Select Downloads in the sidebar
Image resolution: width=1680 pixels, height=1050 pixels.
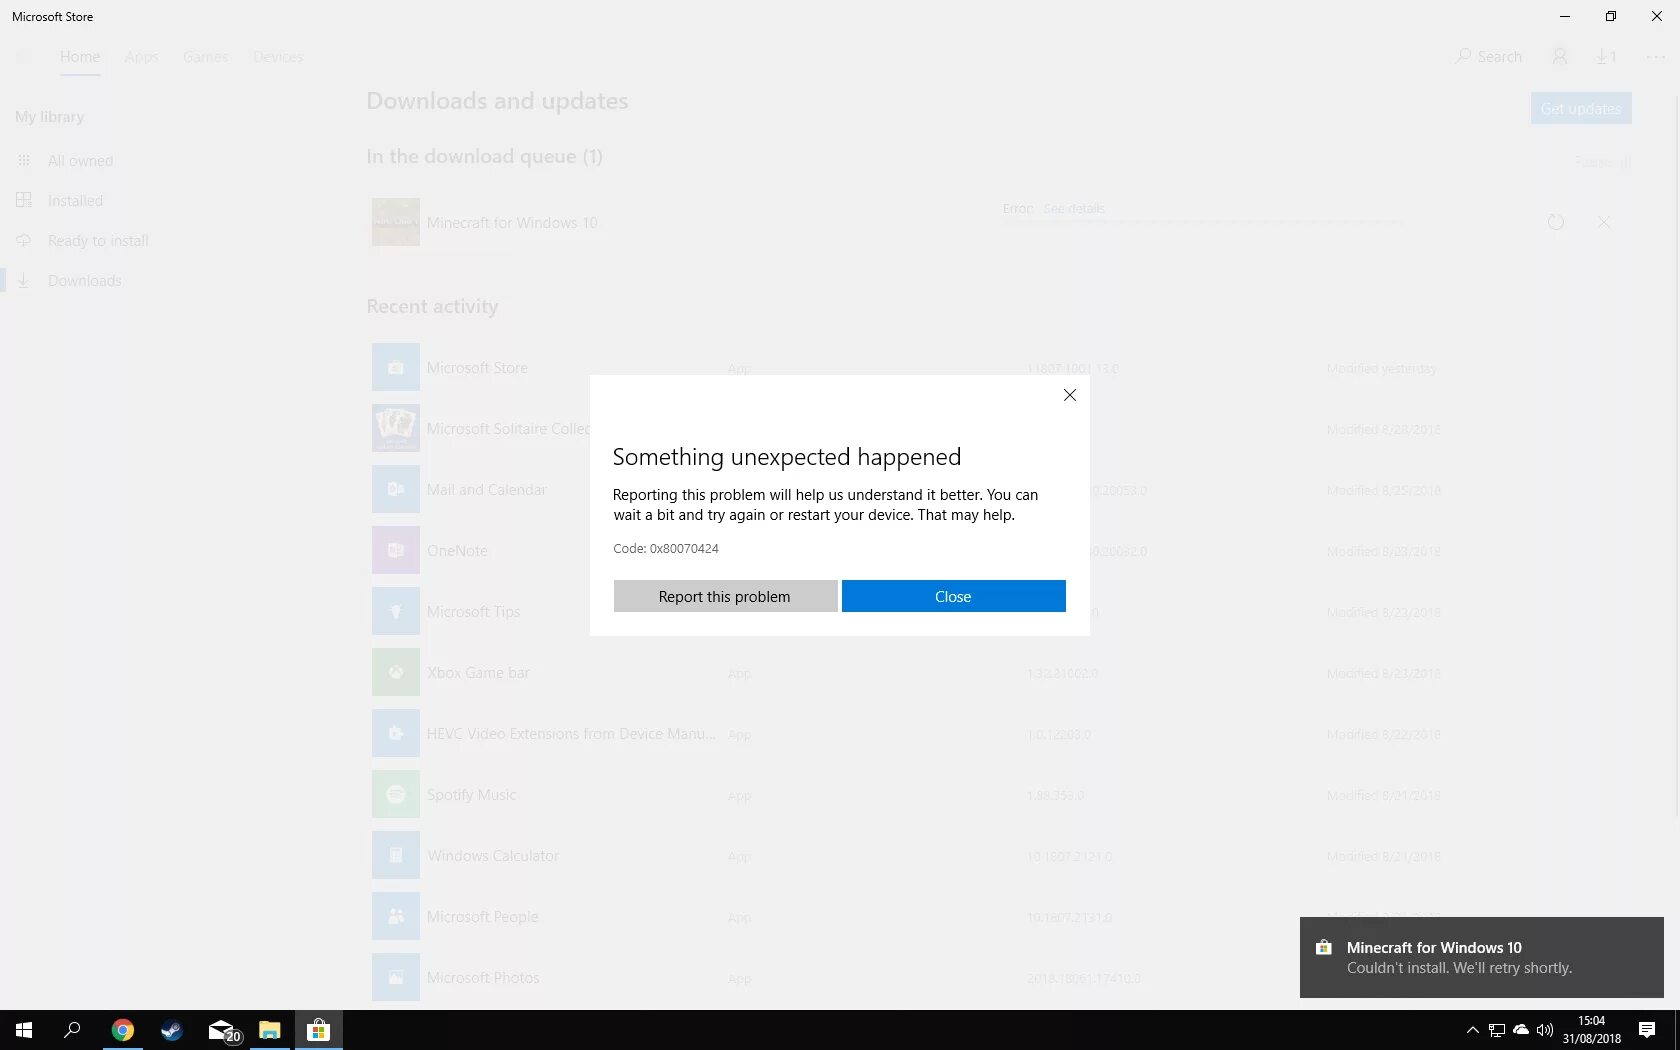point(85,281)
